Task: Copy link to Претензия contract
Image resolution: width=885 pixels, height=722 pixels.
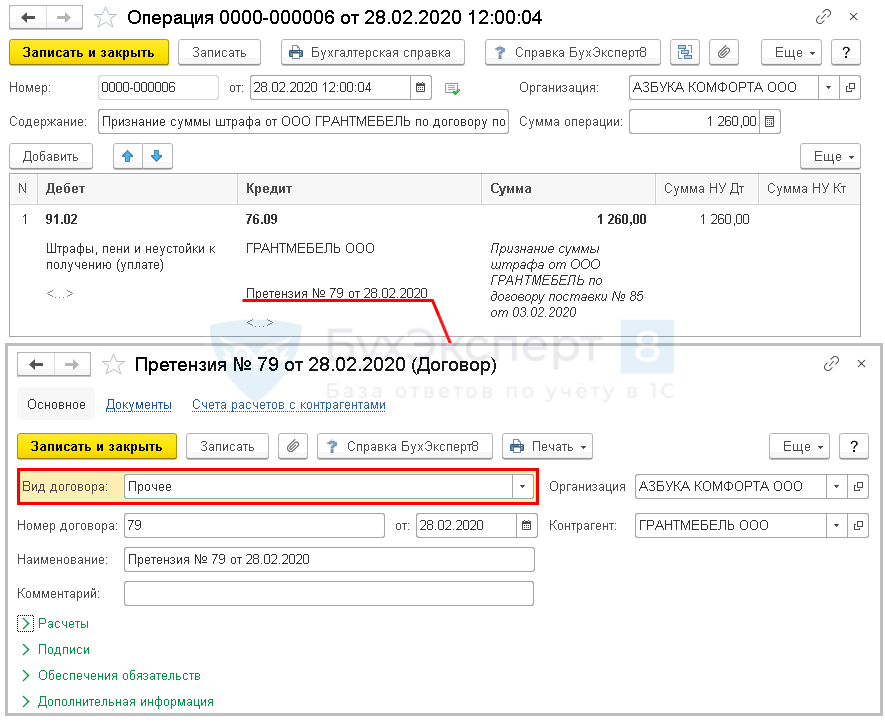Action: 831,364
